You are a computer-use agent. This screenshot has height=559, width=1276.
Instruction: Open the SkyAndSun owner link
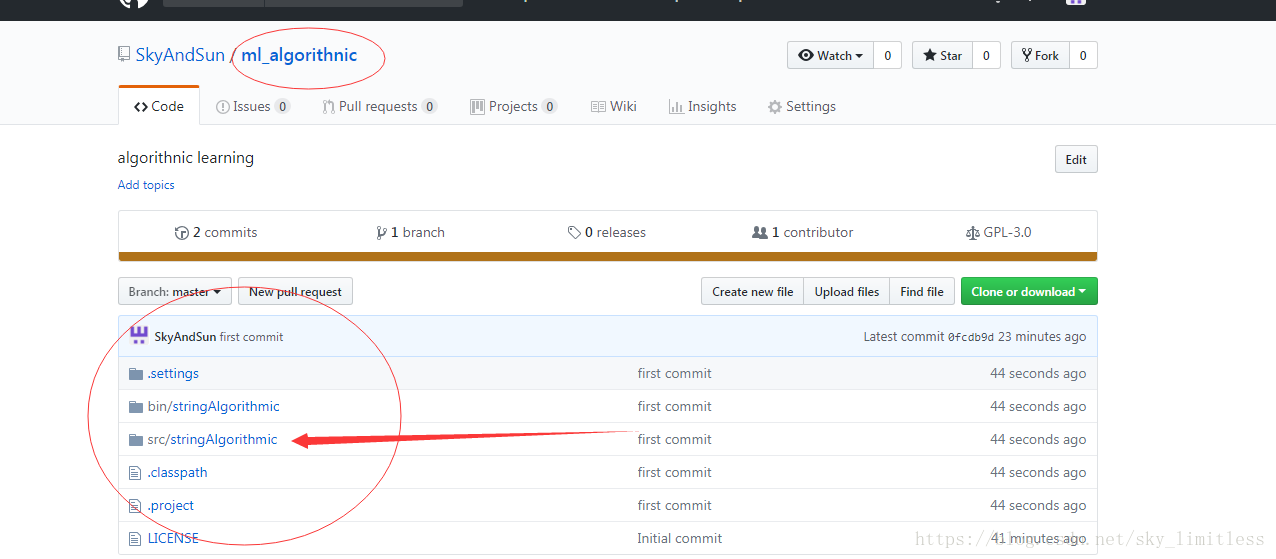[x=180, y=55]
